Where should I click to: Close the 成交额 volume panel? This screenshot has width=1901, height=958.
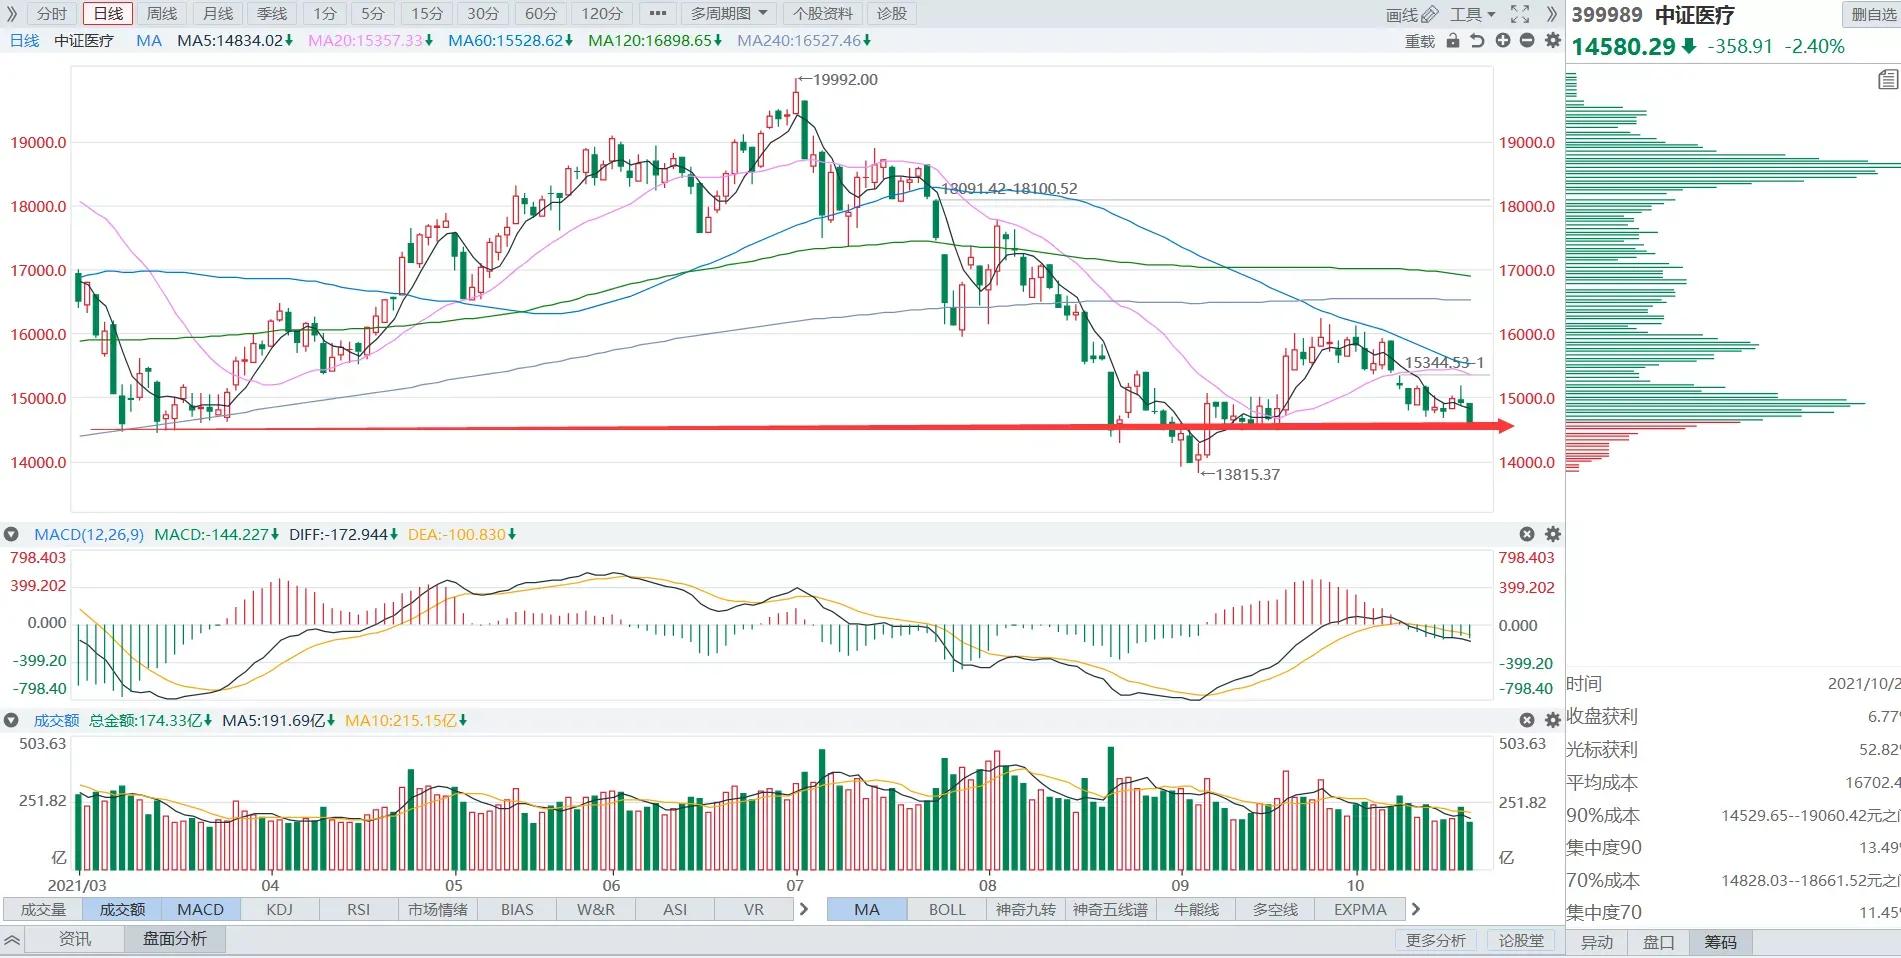click(x=1527, y=720)
